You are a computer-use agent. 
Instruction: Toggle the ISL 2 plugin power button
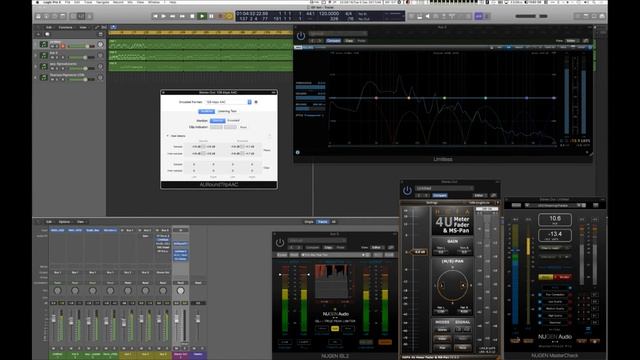point(280,243)
